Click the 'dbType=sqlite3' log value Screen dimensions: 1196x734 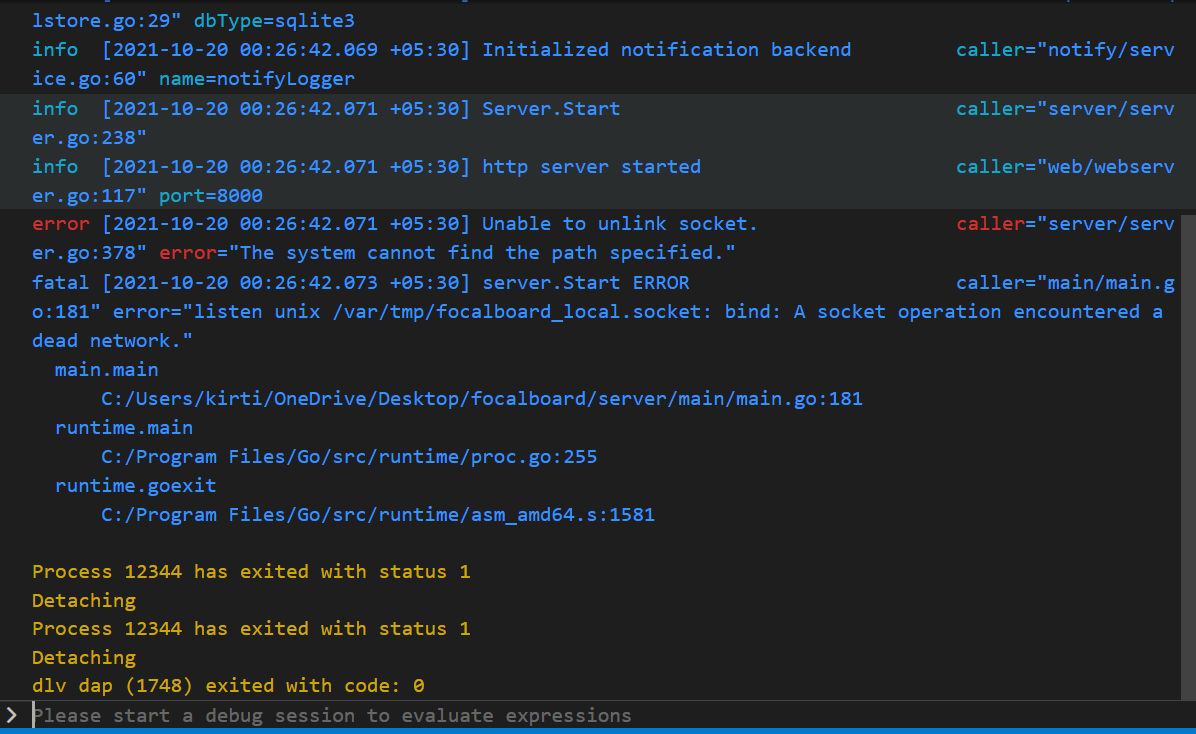pyautogui.click(x=274, y=21)
